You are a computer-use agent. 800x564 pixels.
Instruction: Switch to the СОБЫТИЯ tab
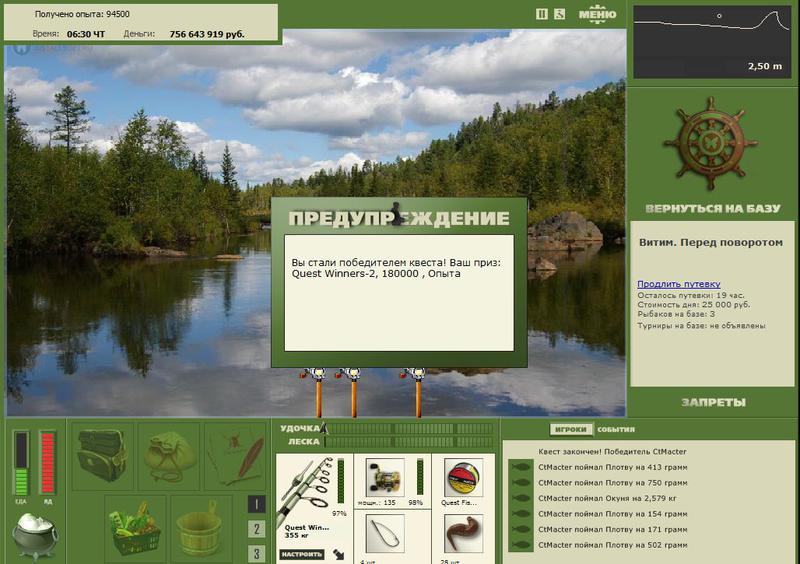point(616,430)
